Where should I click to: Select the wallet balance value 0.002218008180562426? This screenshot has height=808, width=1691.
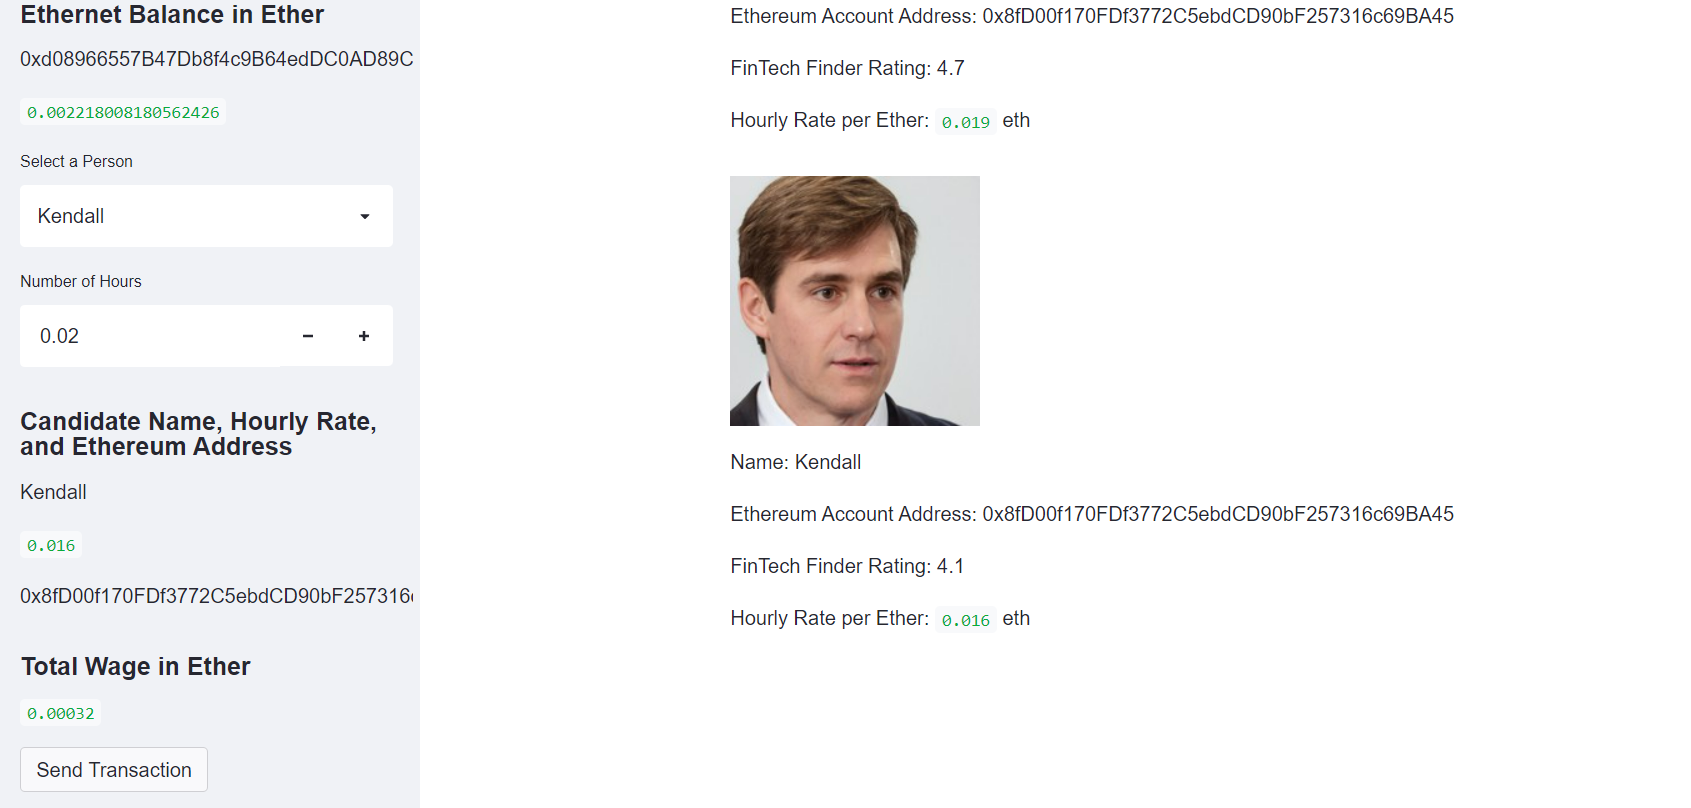123,112
